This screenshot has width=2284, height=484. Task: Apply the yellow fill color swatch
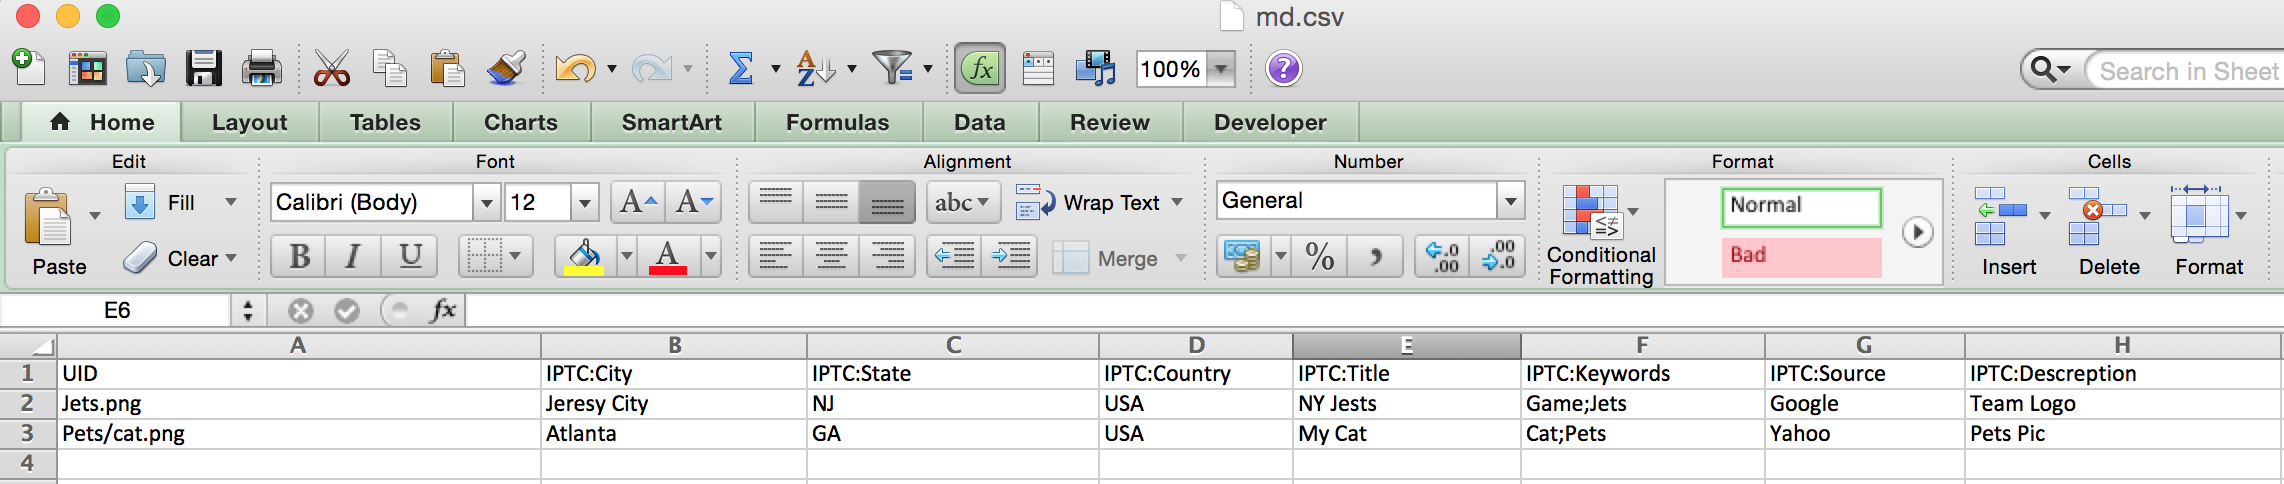(x=585, y=257)
